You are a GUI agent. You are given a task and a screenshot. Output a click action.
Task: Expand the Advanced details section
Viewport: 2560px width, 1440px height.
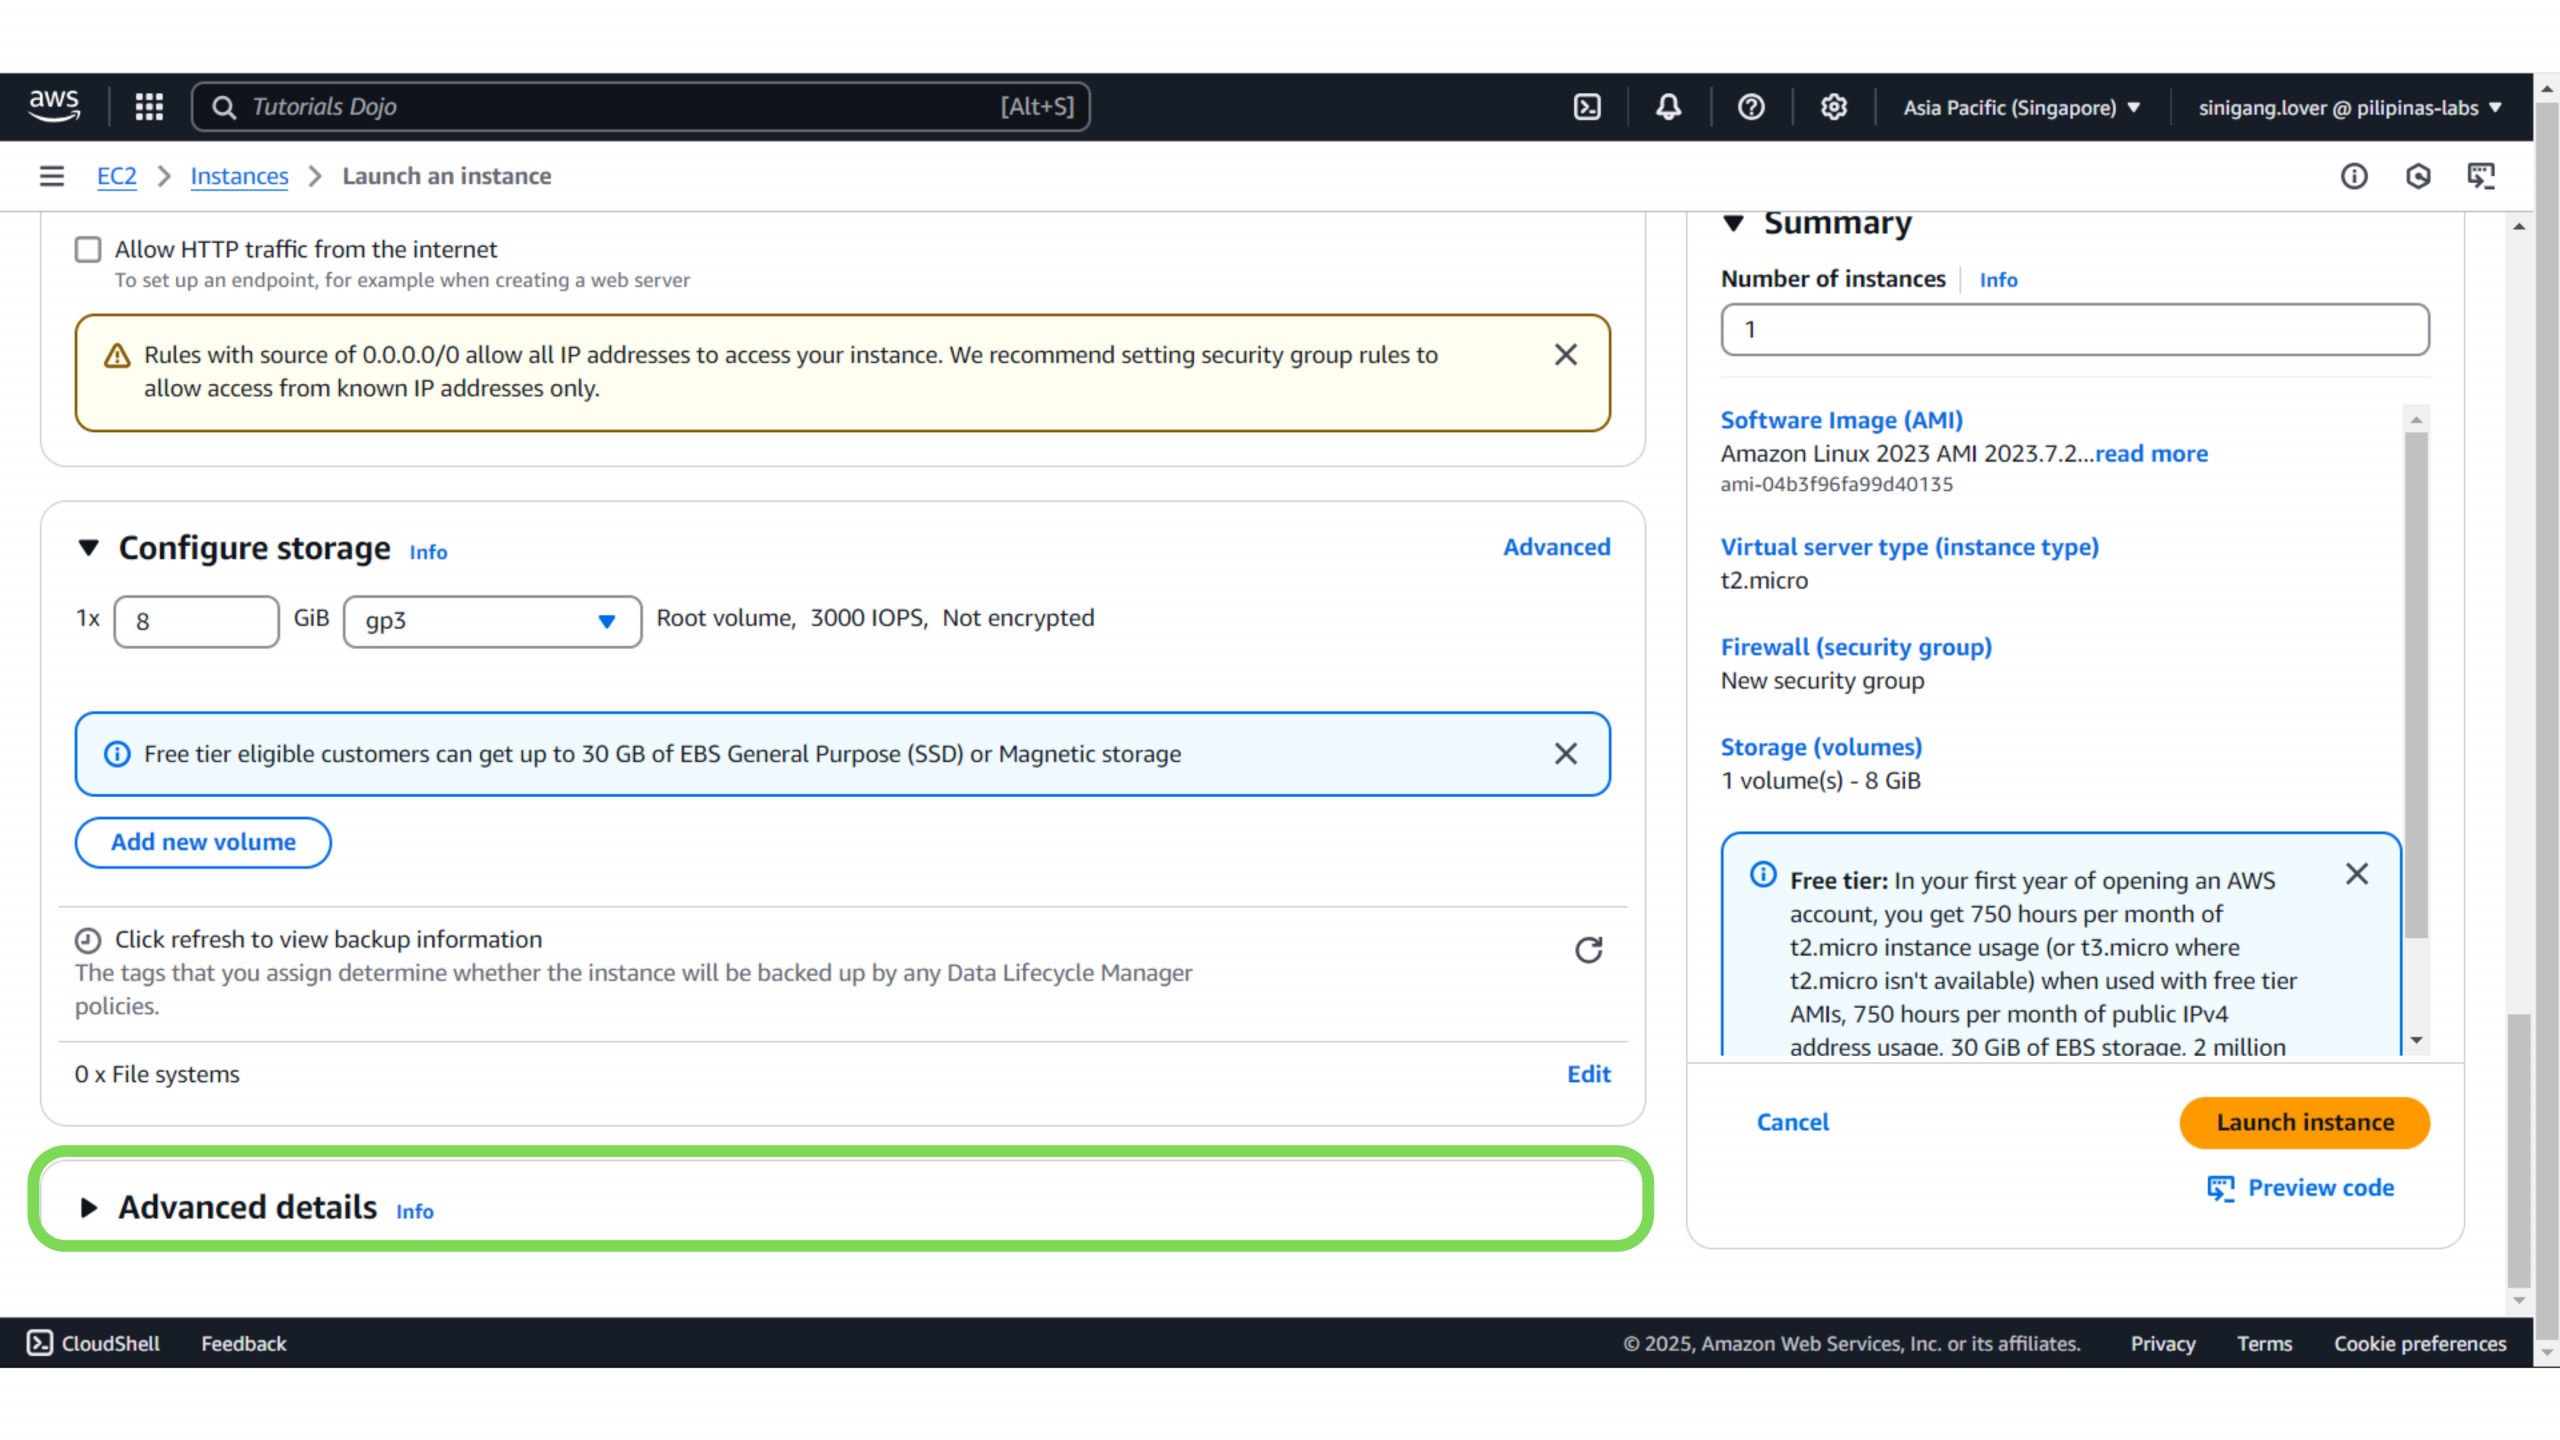(x=89, y=1208)
